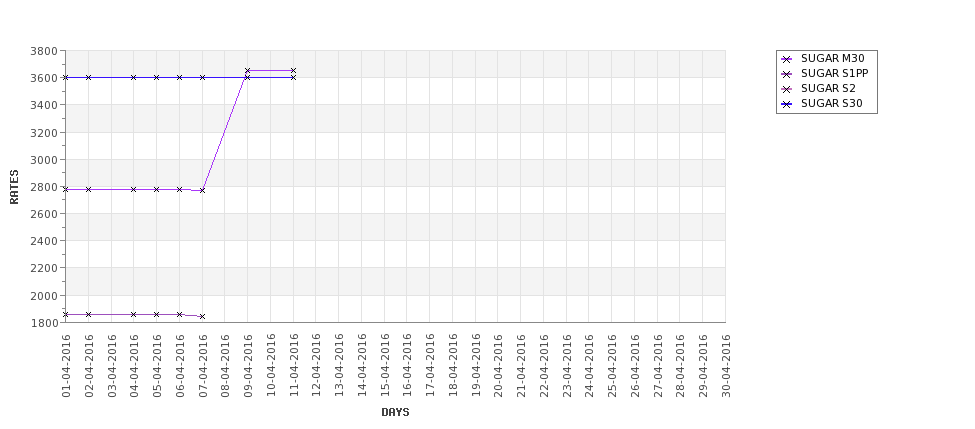Click the 15-04-2016 date label
The height and width of the screenshot is (429, 975).
point(385,366)
